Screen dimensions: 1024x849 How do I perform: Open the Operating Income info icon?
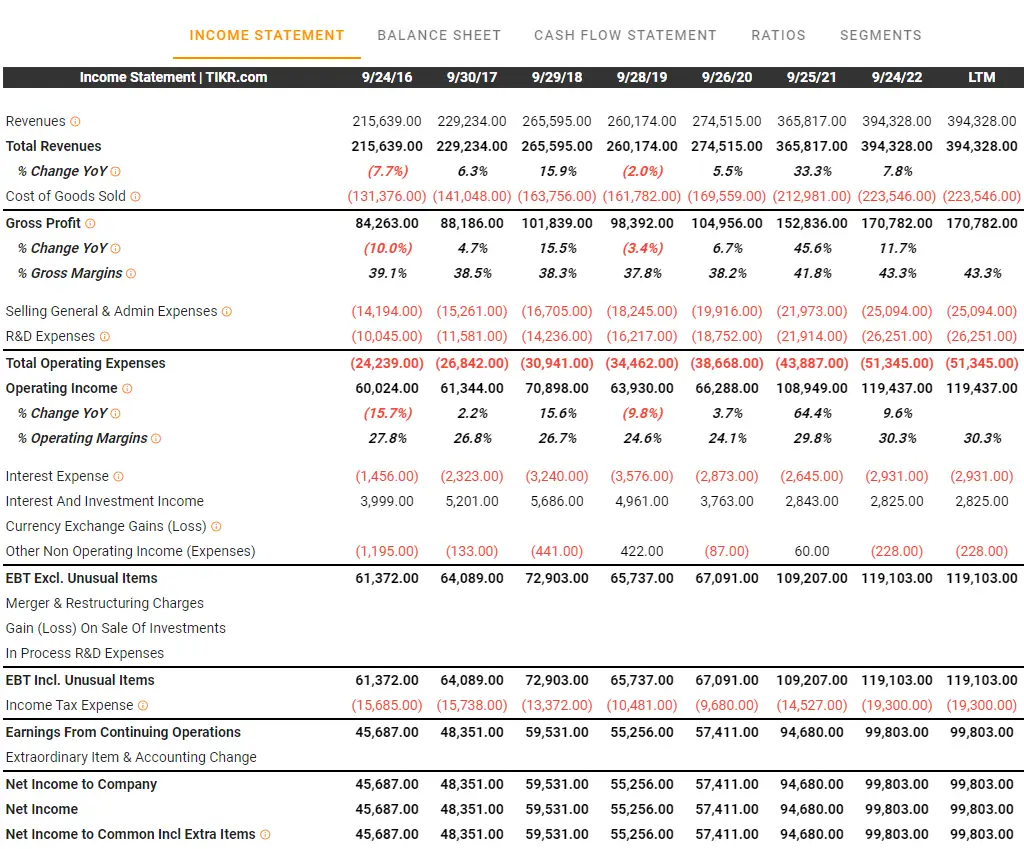[126, 388]
